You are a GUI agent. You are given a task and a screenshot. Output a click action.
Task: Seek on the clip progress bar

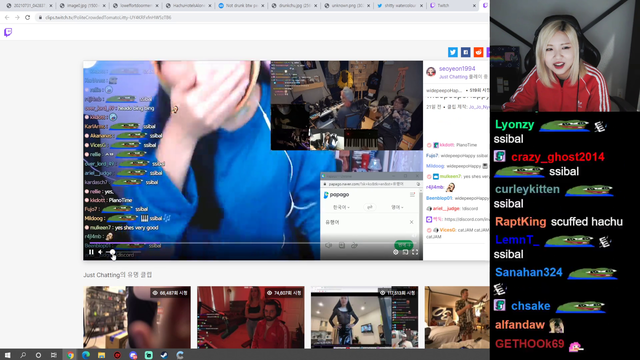[253, 243]
